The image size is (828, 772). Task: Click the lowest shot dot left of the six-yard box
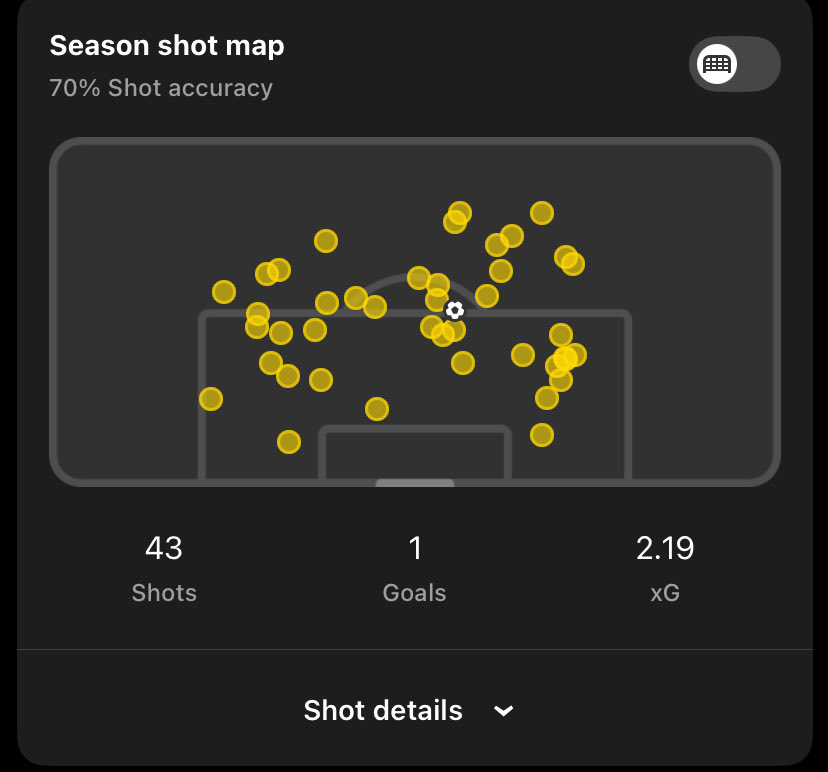click(x=288, y=441)
